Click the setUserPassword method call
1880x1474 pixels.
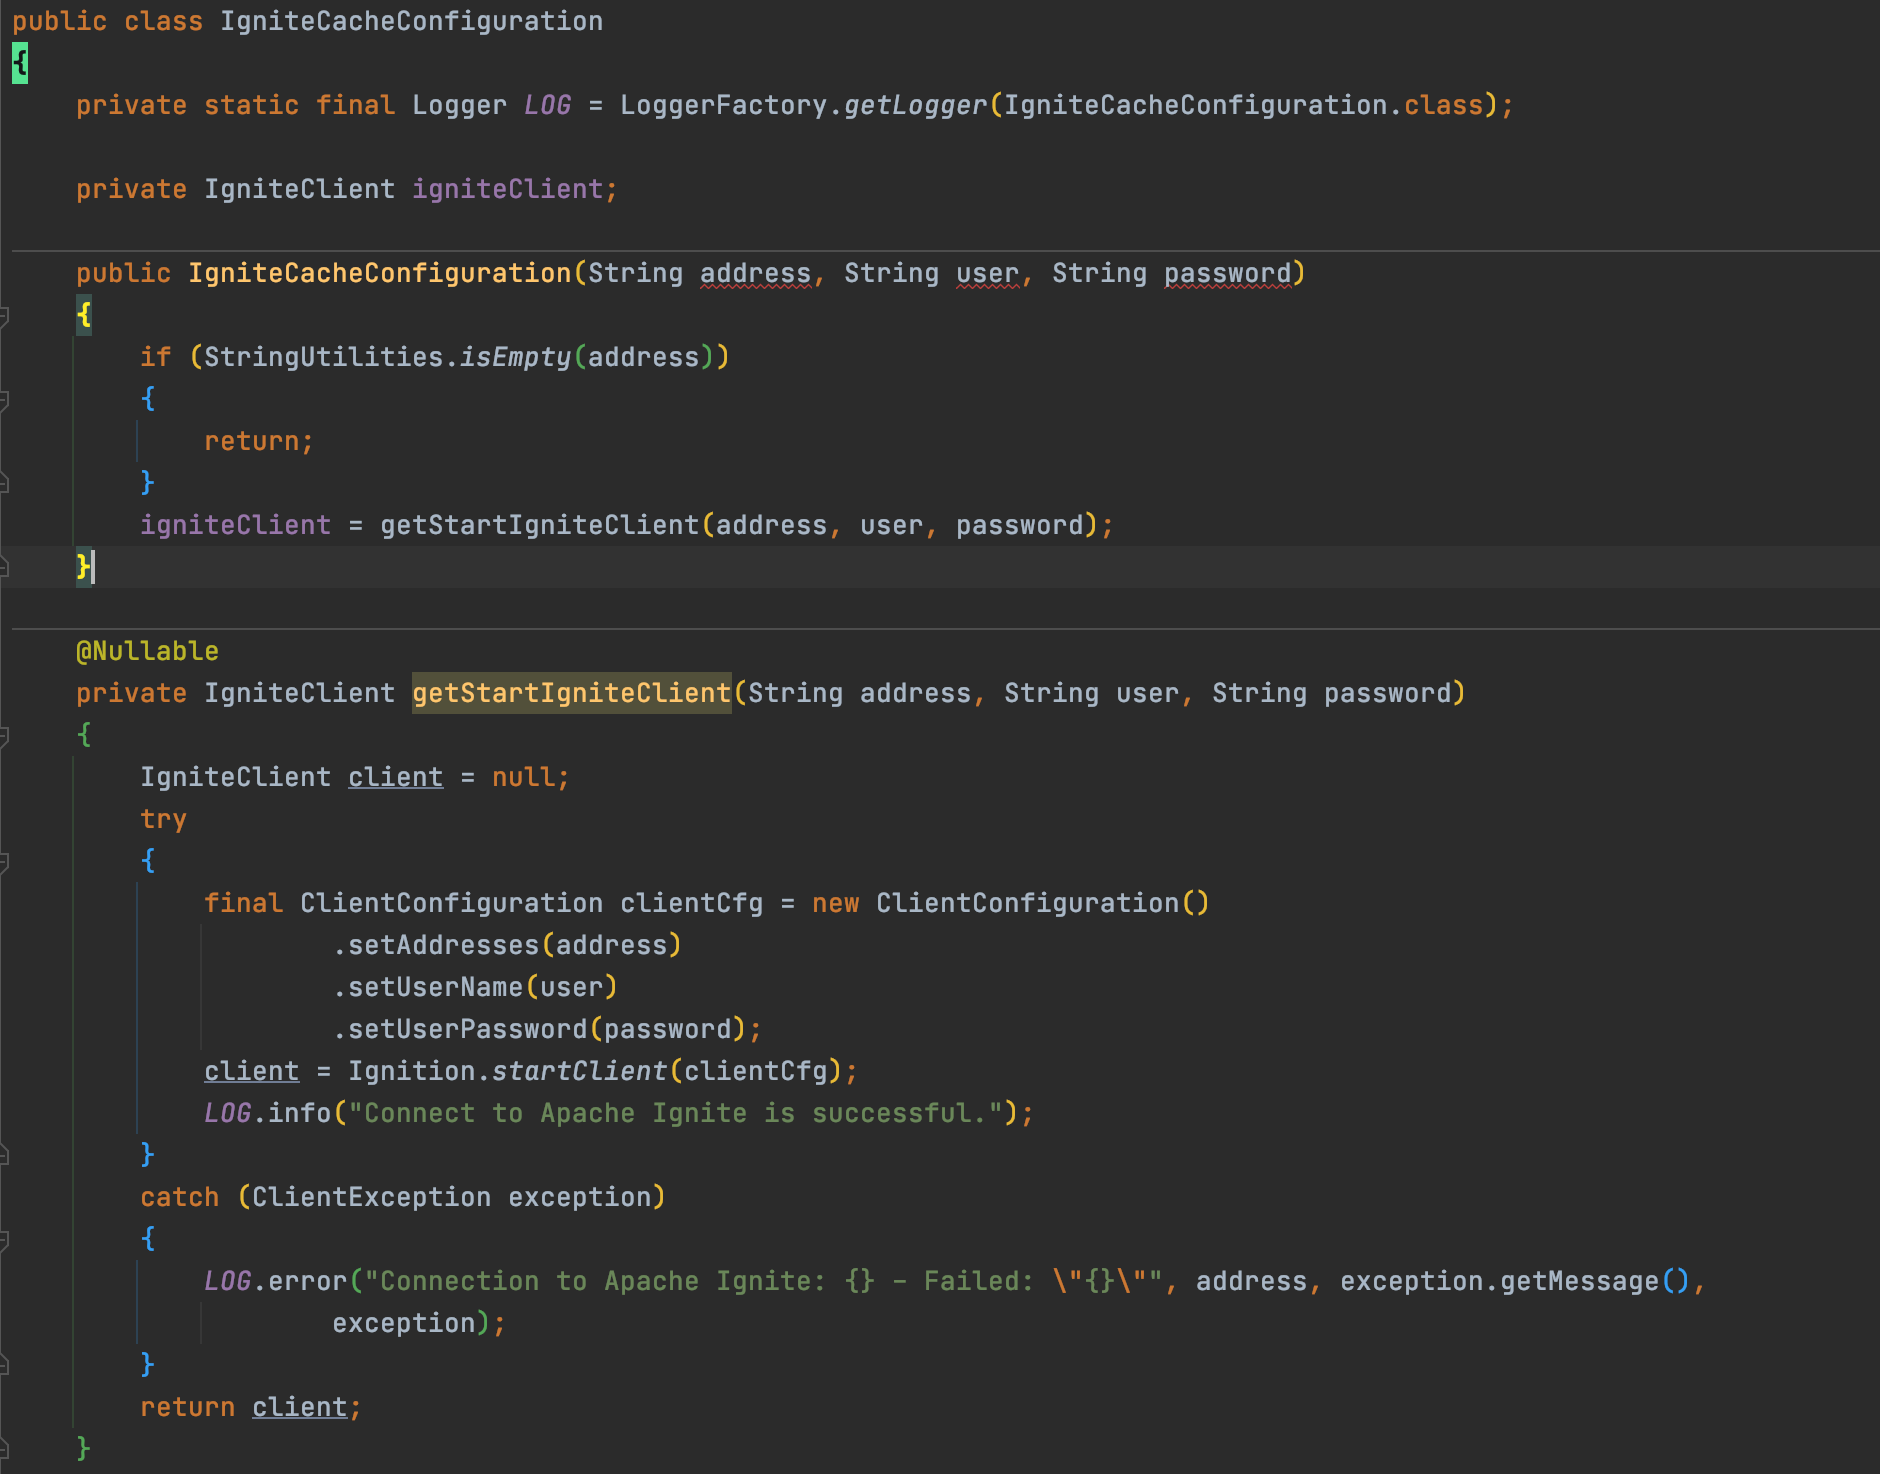(467, 1029)
